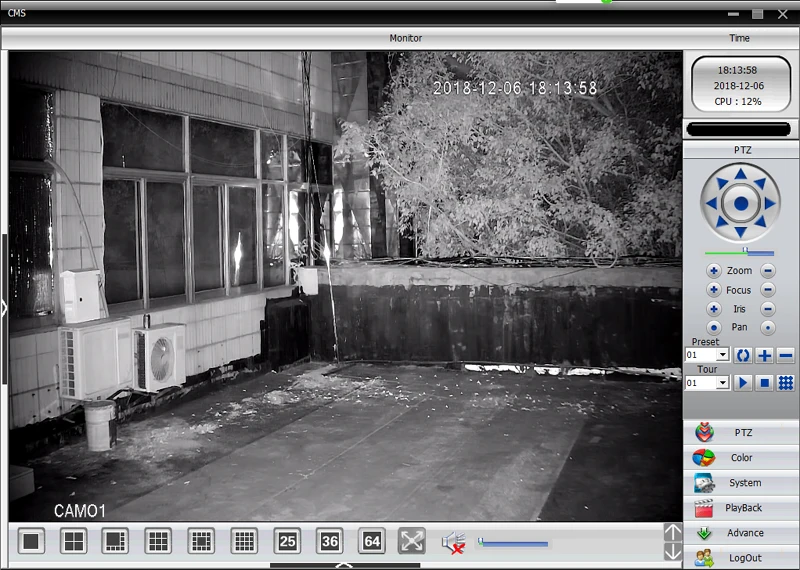
Task: Click the CPU : 12% usage readout
Action: pos(738,102)
